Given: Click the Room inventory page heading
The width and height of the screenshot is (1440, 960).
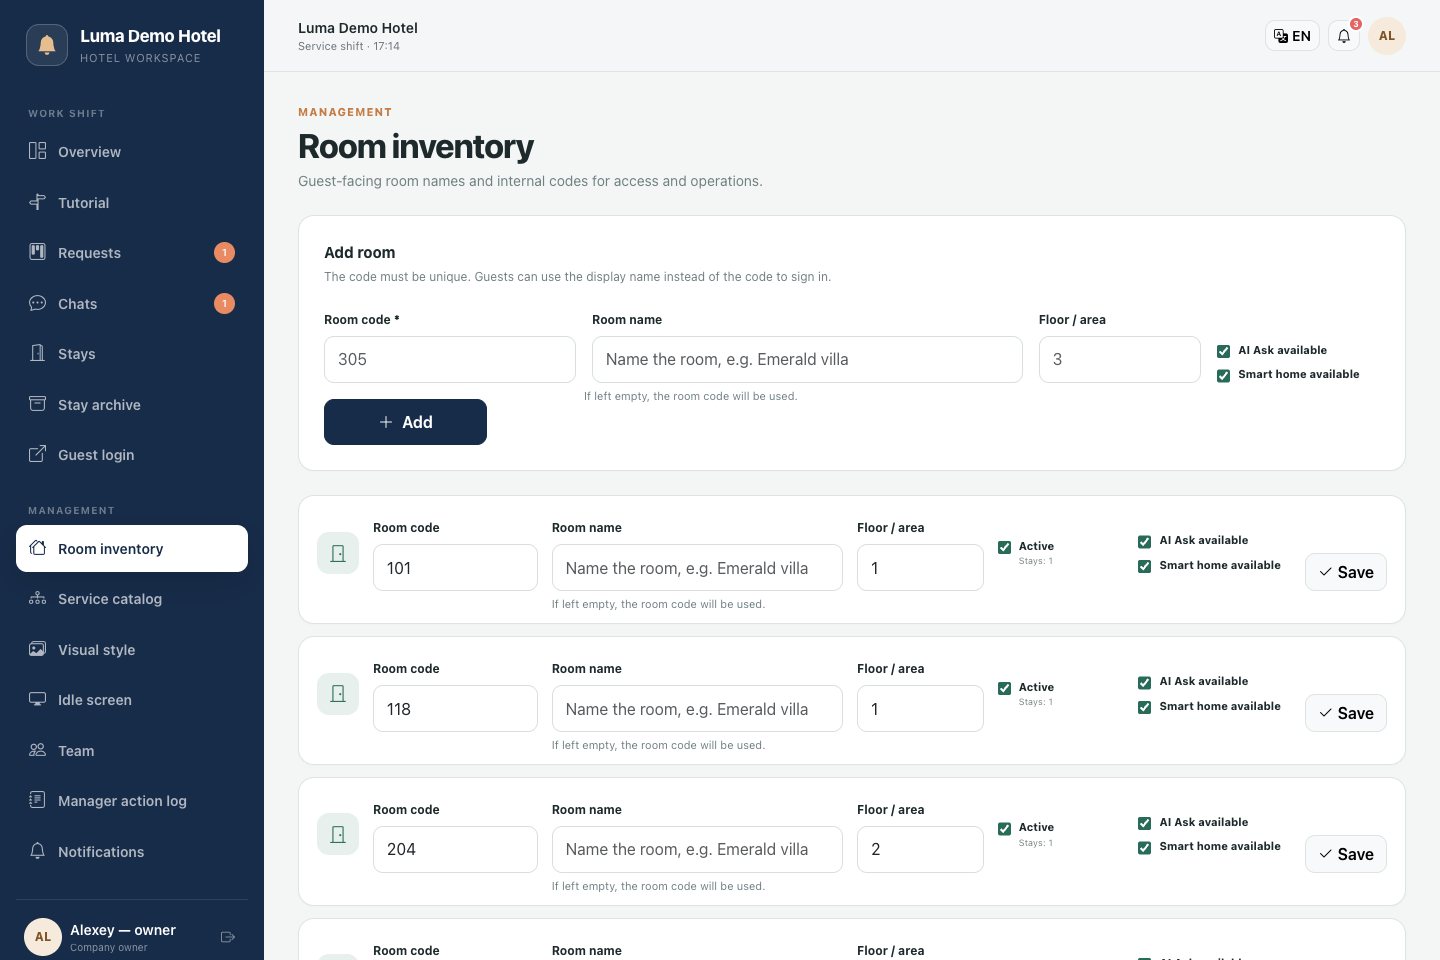Looking at the screenshot, I should [x=416, y=147].
